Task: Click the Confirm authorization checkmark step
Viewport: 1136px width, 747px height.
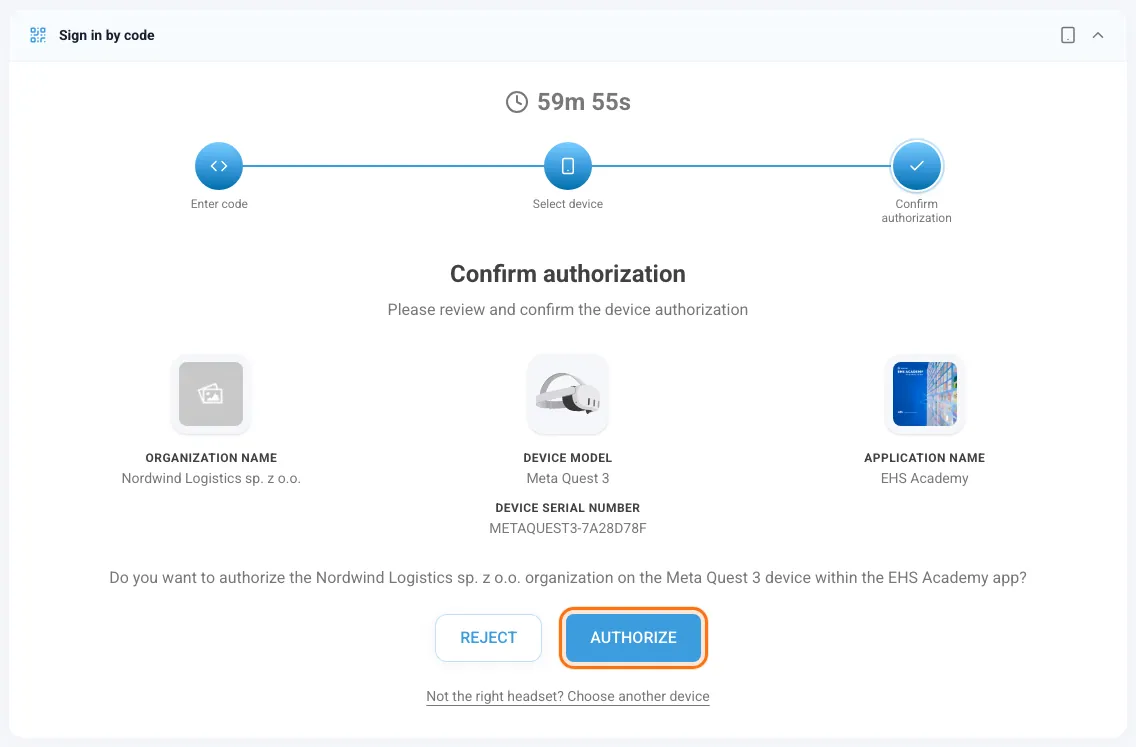Action: pos(916,166)
